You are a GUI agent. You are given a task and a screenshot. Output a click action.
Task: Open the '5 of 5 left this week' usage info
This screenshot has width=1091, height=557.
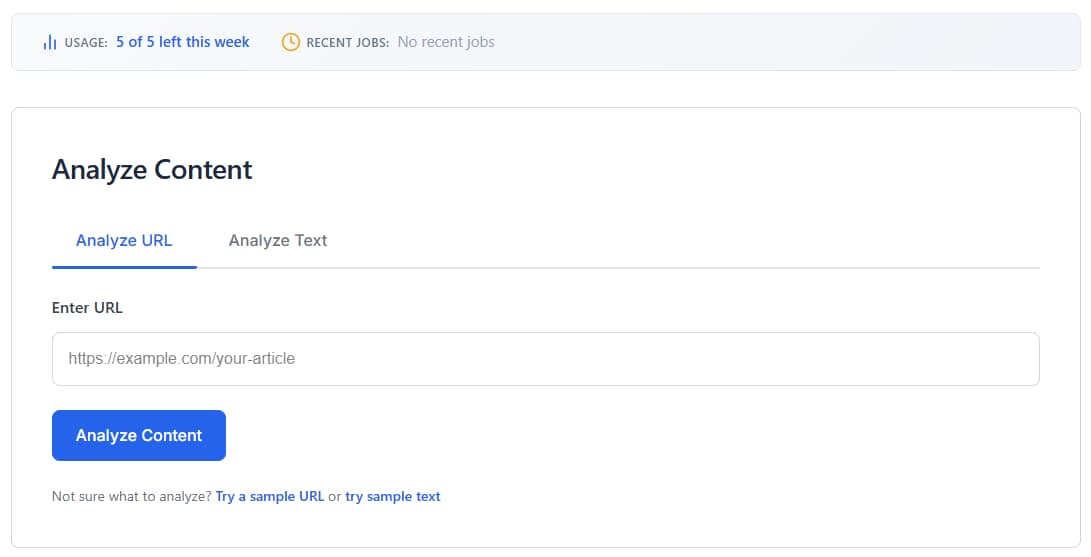183,42
